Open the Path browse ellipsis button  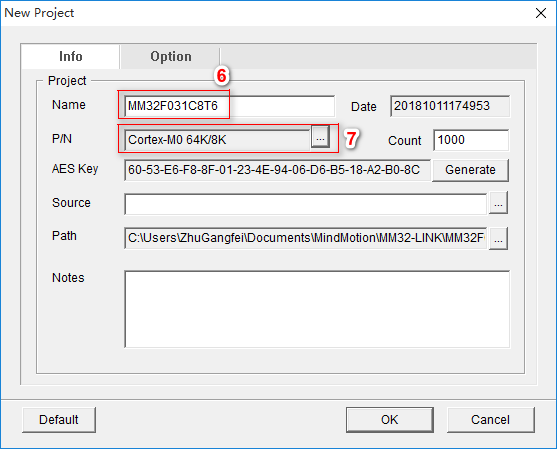[498, 238]
